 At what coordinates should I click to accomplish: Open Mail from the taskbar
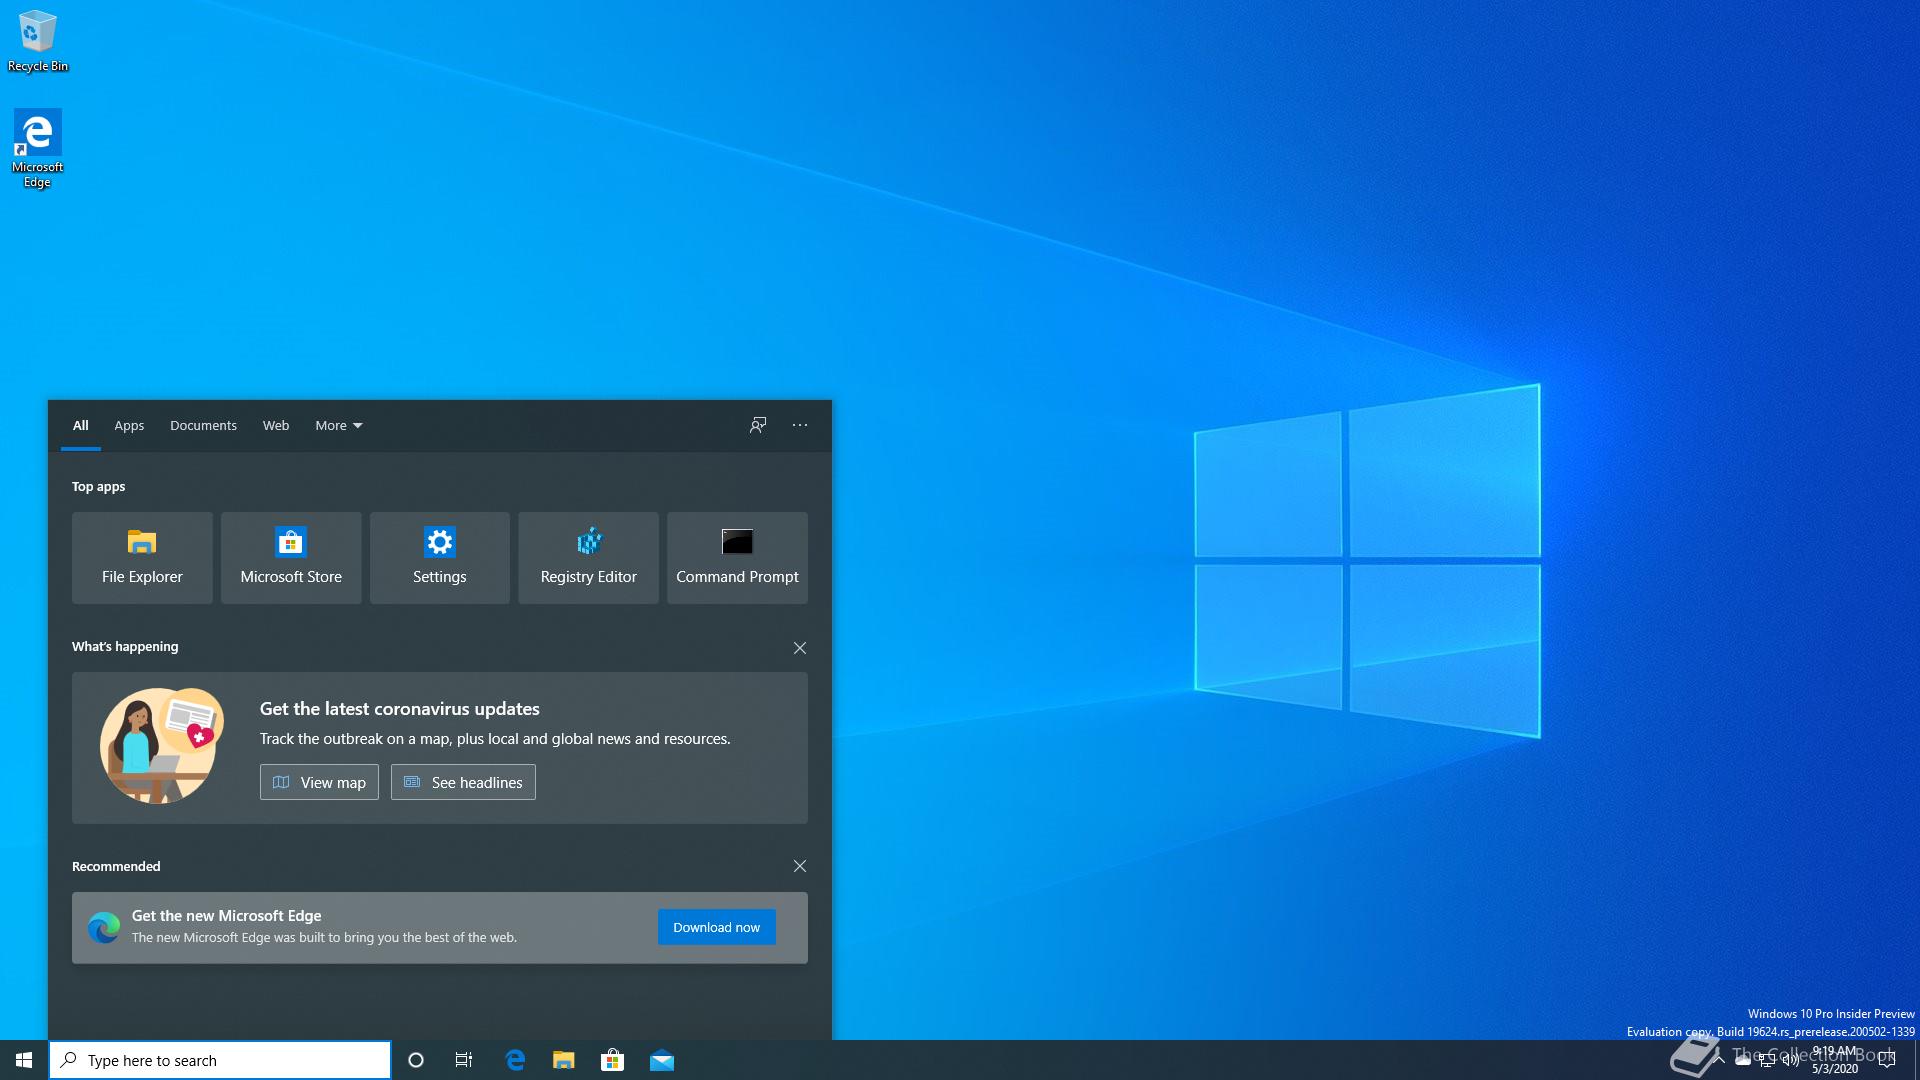point(662,1060)
